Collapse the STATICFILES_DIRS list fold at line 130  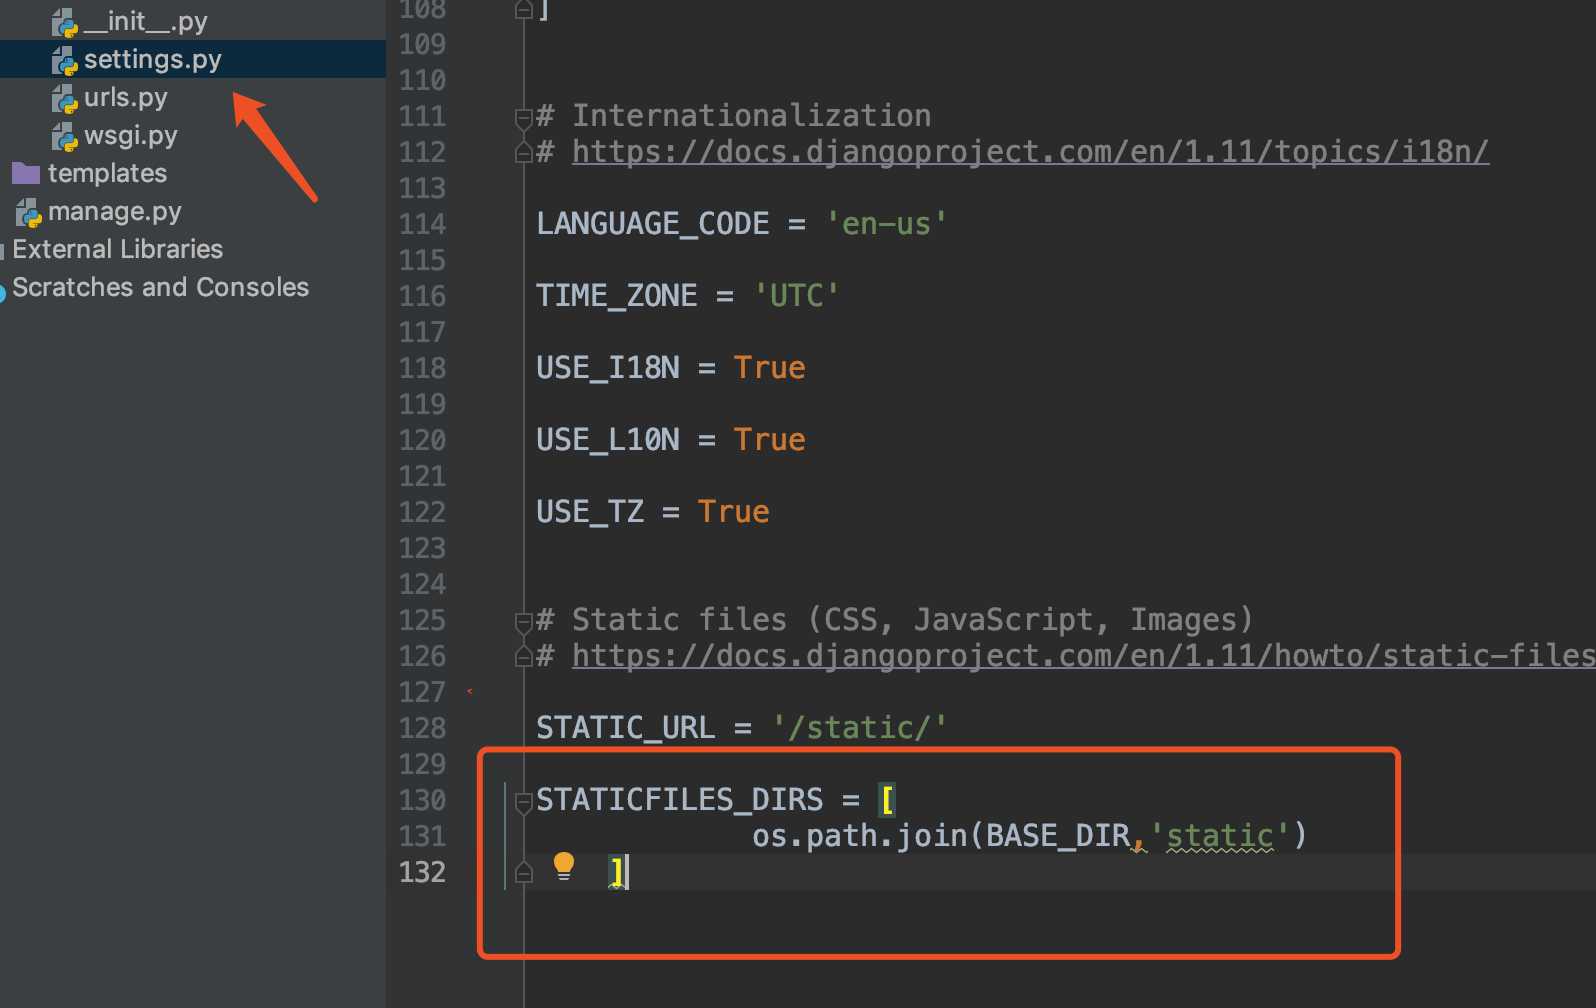click(x=523, y=802)
